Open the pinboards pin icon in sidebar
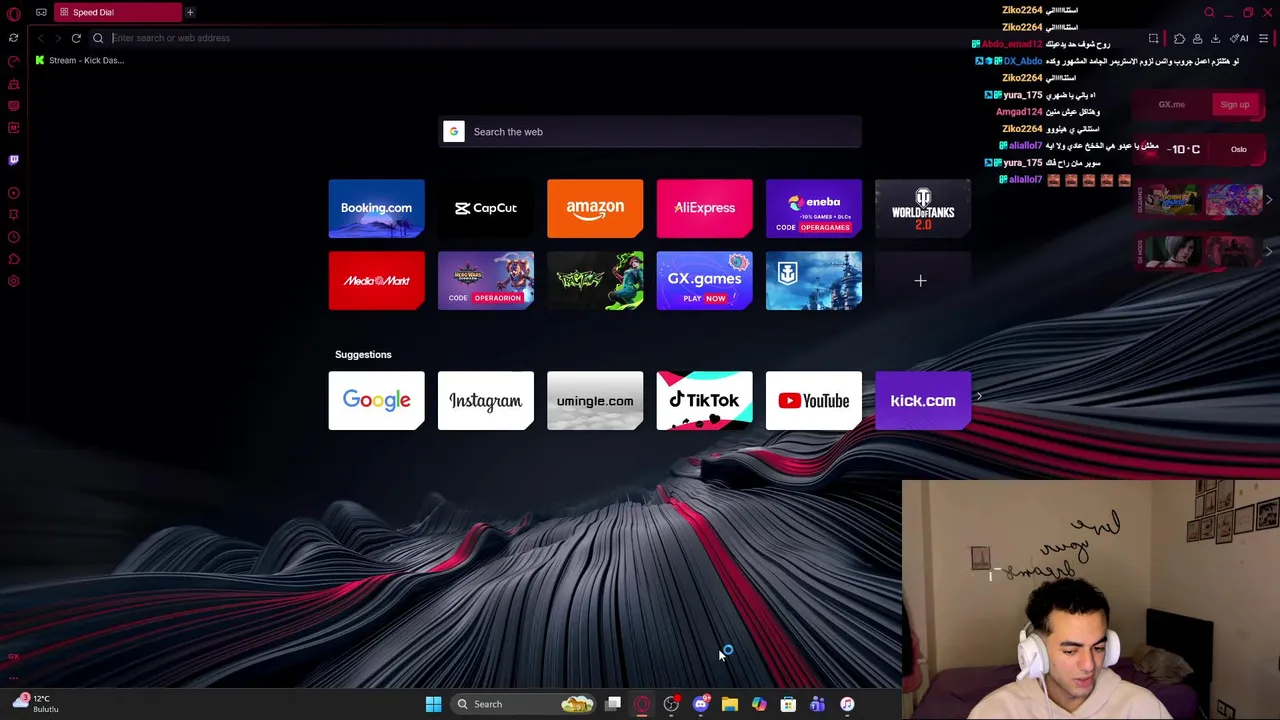1280x720 pixels. pos(13,215)
